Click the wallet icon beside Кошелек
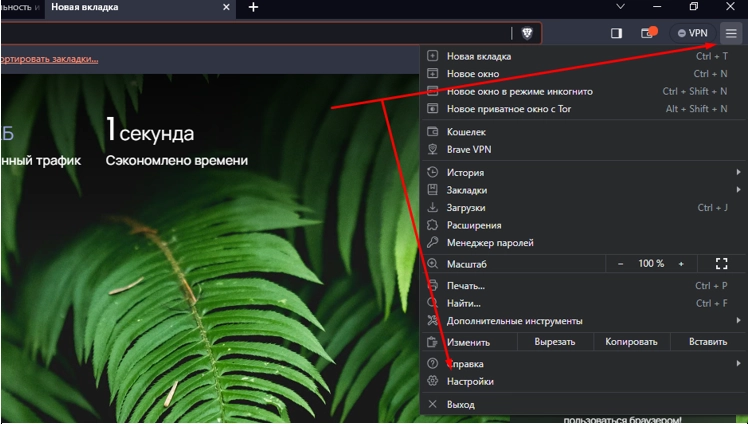Viewport: 748px width, 424px height. [x=432, y=132]
